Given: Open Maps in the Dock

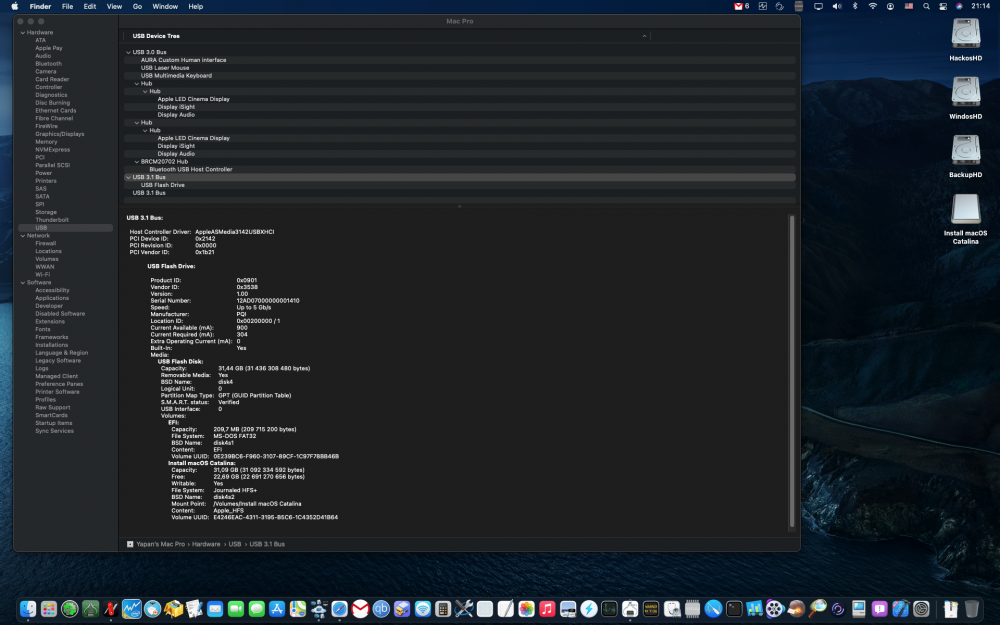Looking at the screenshot, I should click(x=298, y=609).
